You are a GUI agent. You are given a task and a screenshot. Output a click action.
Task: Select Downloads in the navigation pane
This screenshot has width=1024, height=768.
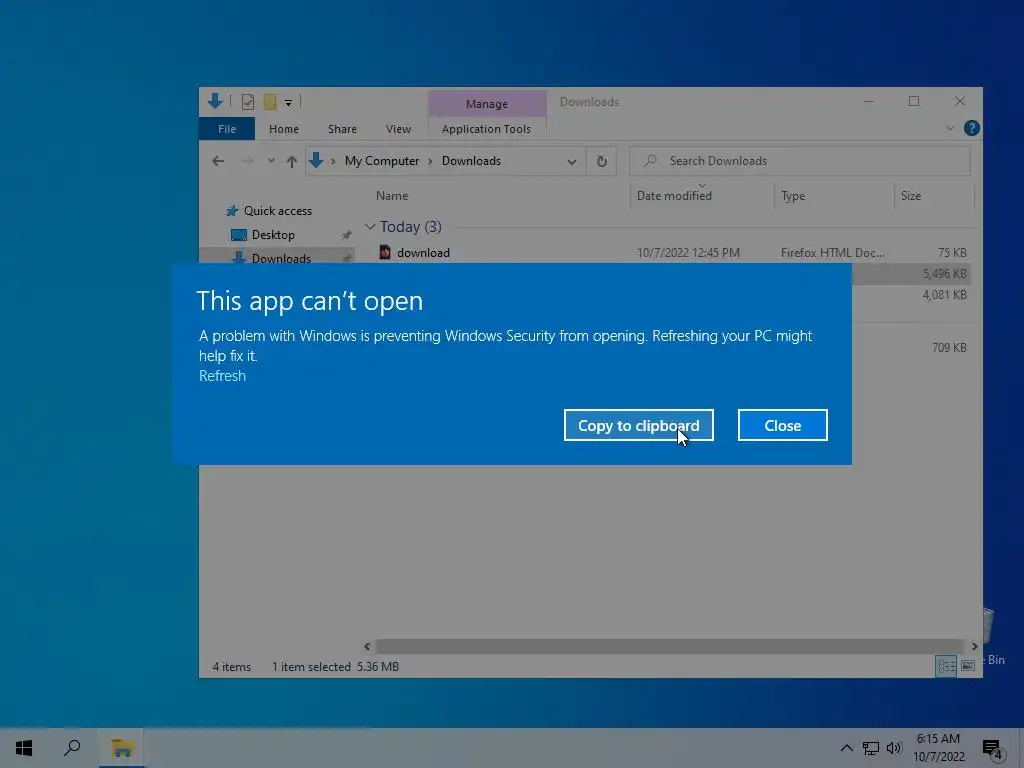point(281,258)
